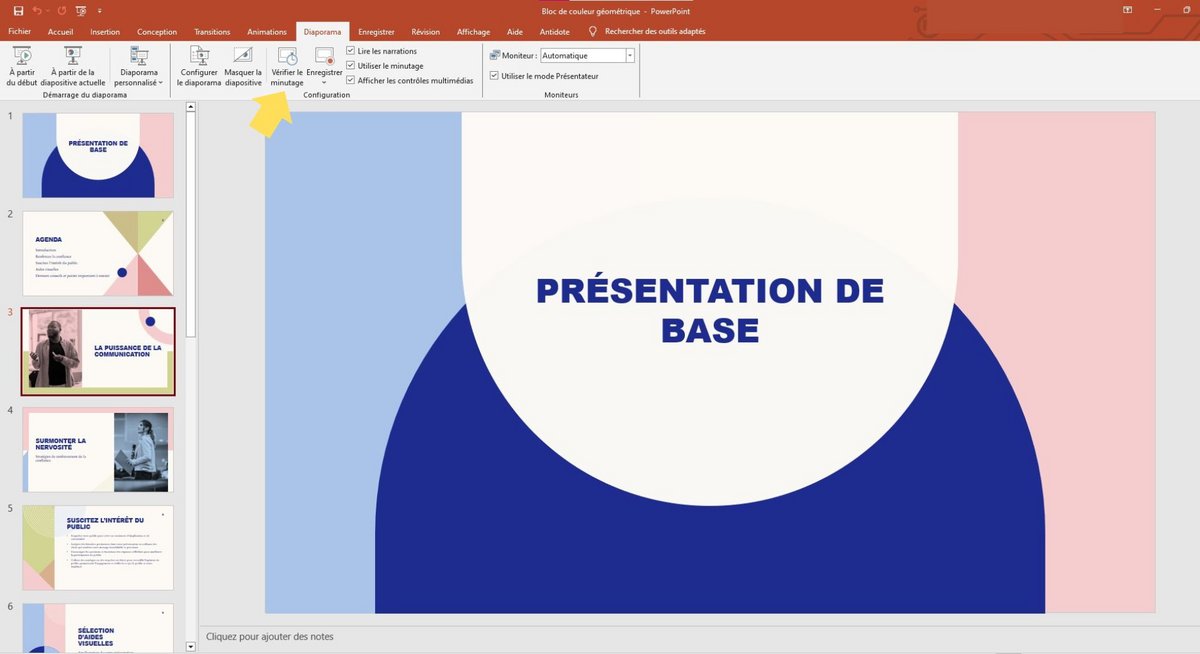Switch to the Transitions tab
Viewport: 1200px width, 654px height.
click(x=212, y=32)
